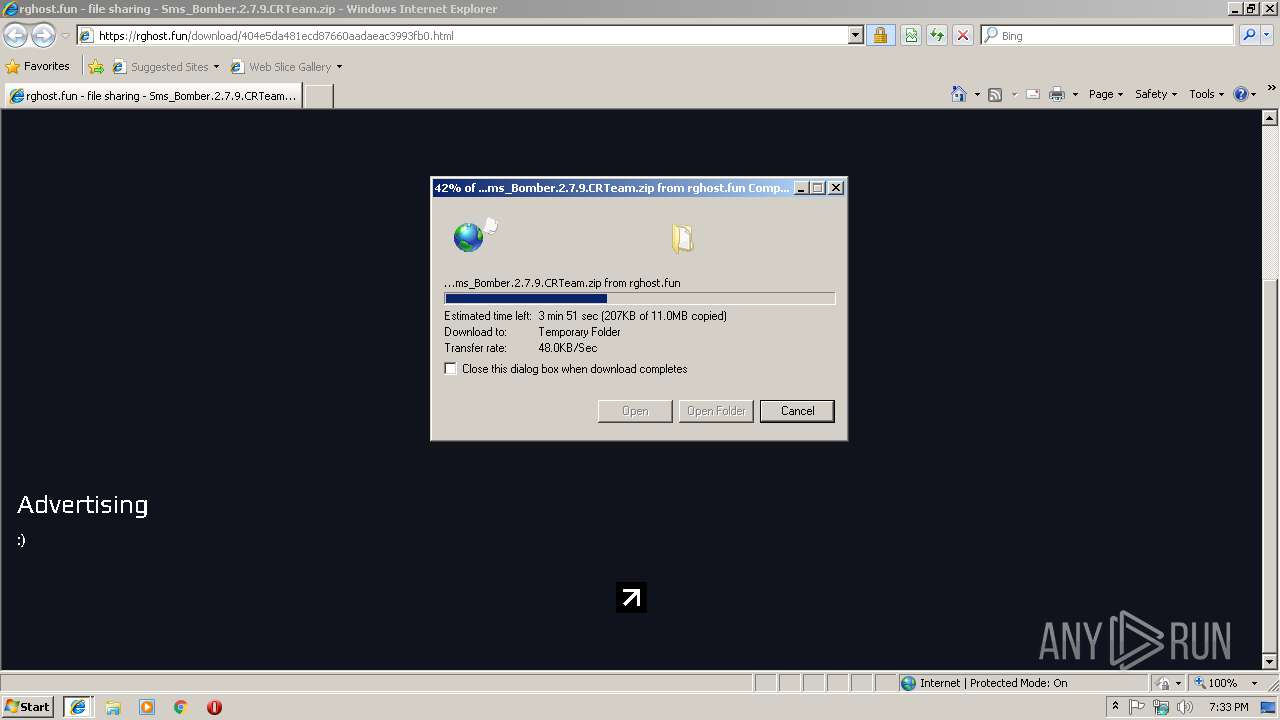Open a new blank tab
1280x720 pixels.
tap(318, 96)
